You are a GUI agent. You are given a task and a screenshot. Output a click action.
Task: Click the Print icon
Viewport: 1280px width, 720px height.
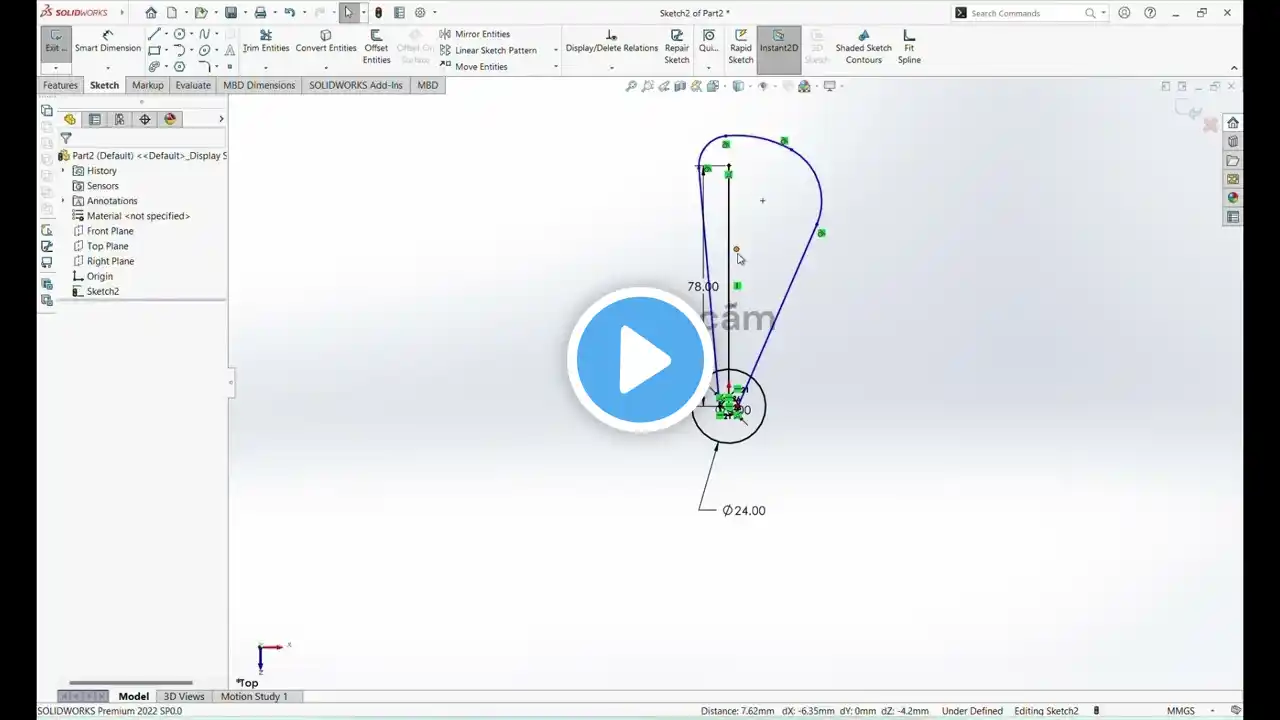point(260,13)
